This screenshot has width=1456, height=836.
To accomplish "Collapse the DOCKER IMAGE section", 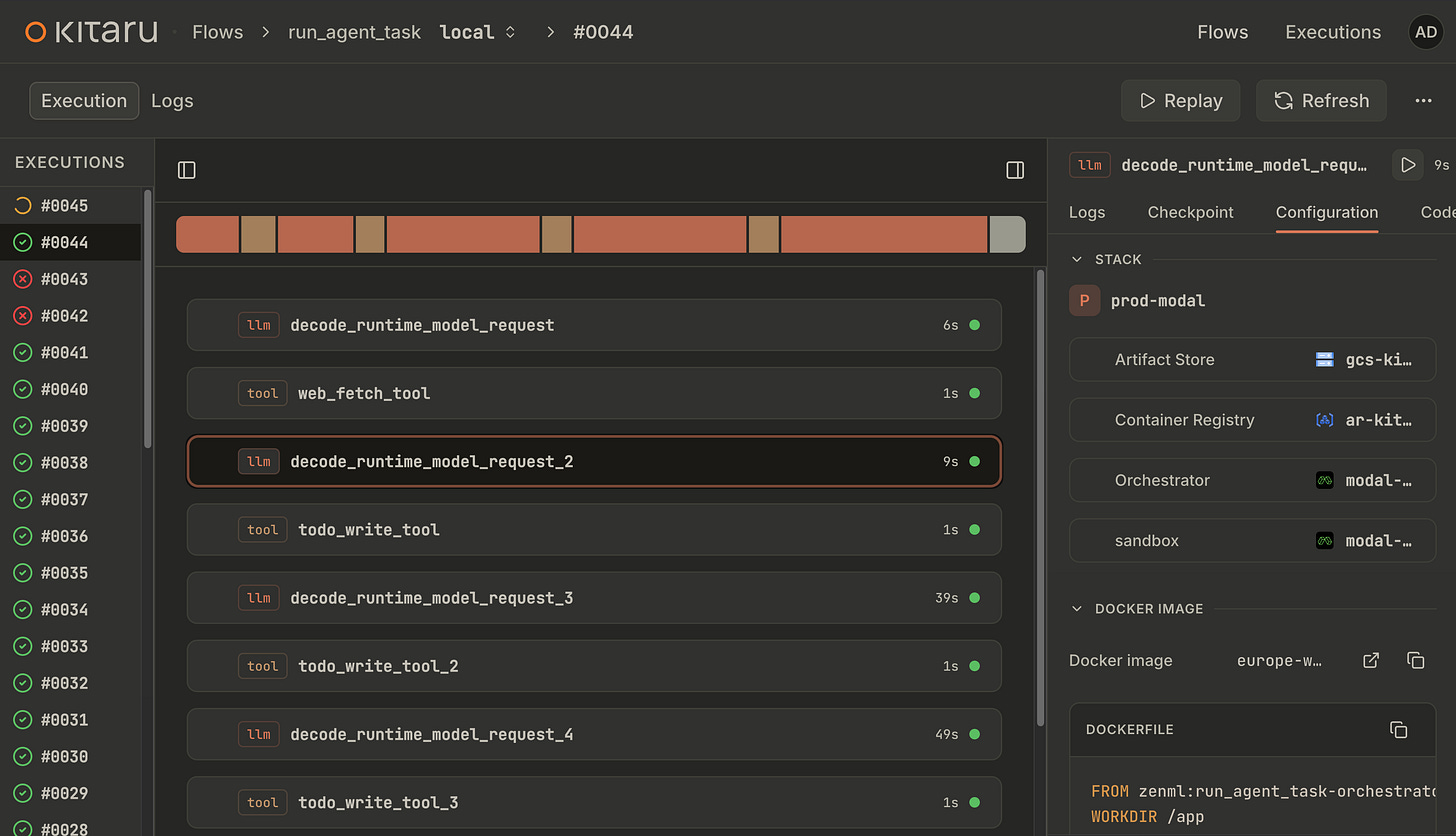I will (x=1077, y=608).
